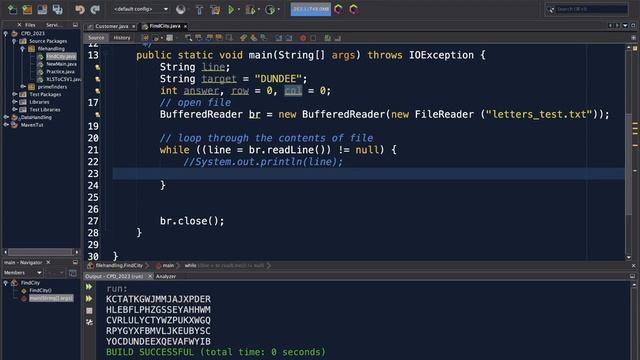Click the Clean and Build Project icon
This screenshot has width=640, height=360.
coord(215,9)
